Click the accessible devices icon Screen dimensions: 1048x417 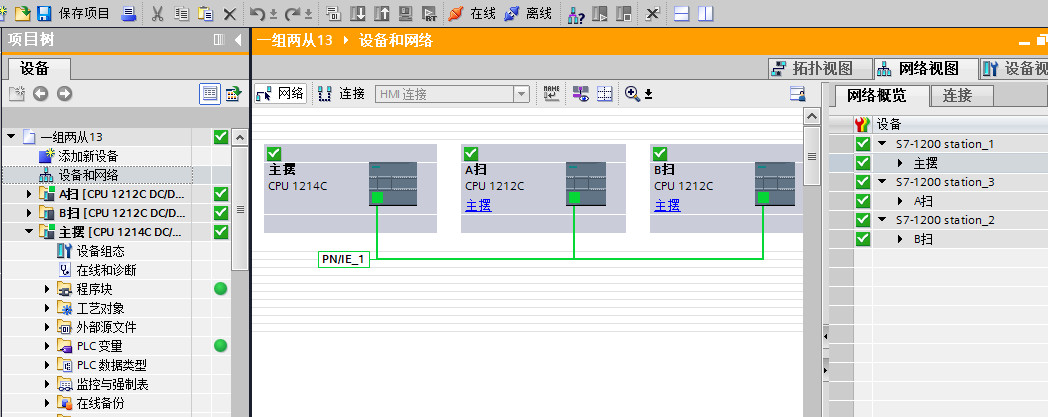coord(576,13)
